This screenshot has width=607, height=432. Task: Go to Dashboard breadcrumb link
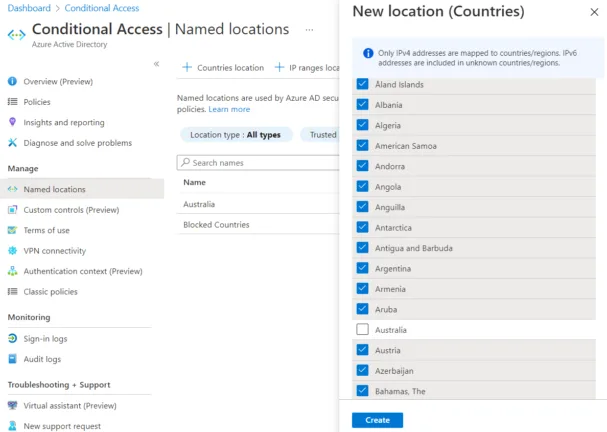pyautogui.click(x=29, y=8)
